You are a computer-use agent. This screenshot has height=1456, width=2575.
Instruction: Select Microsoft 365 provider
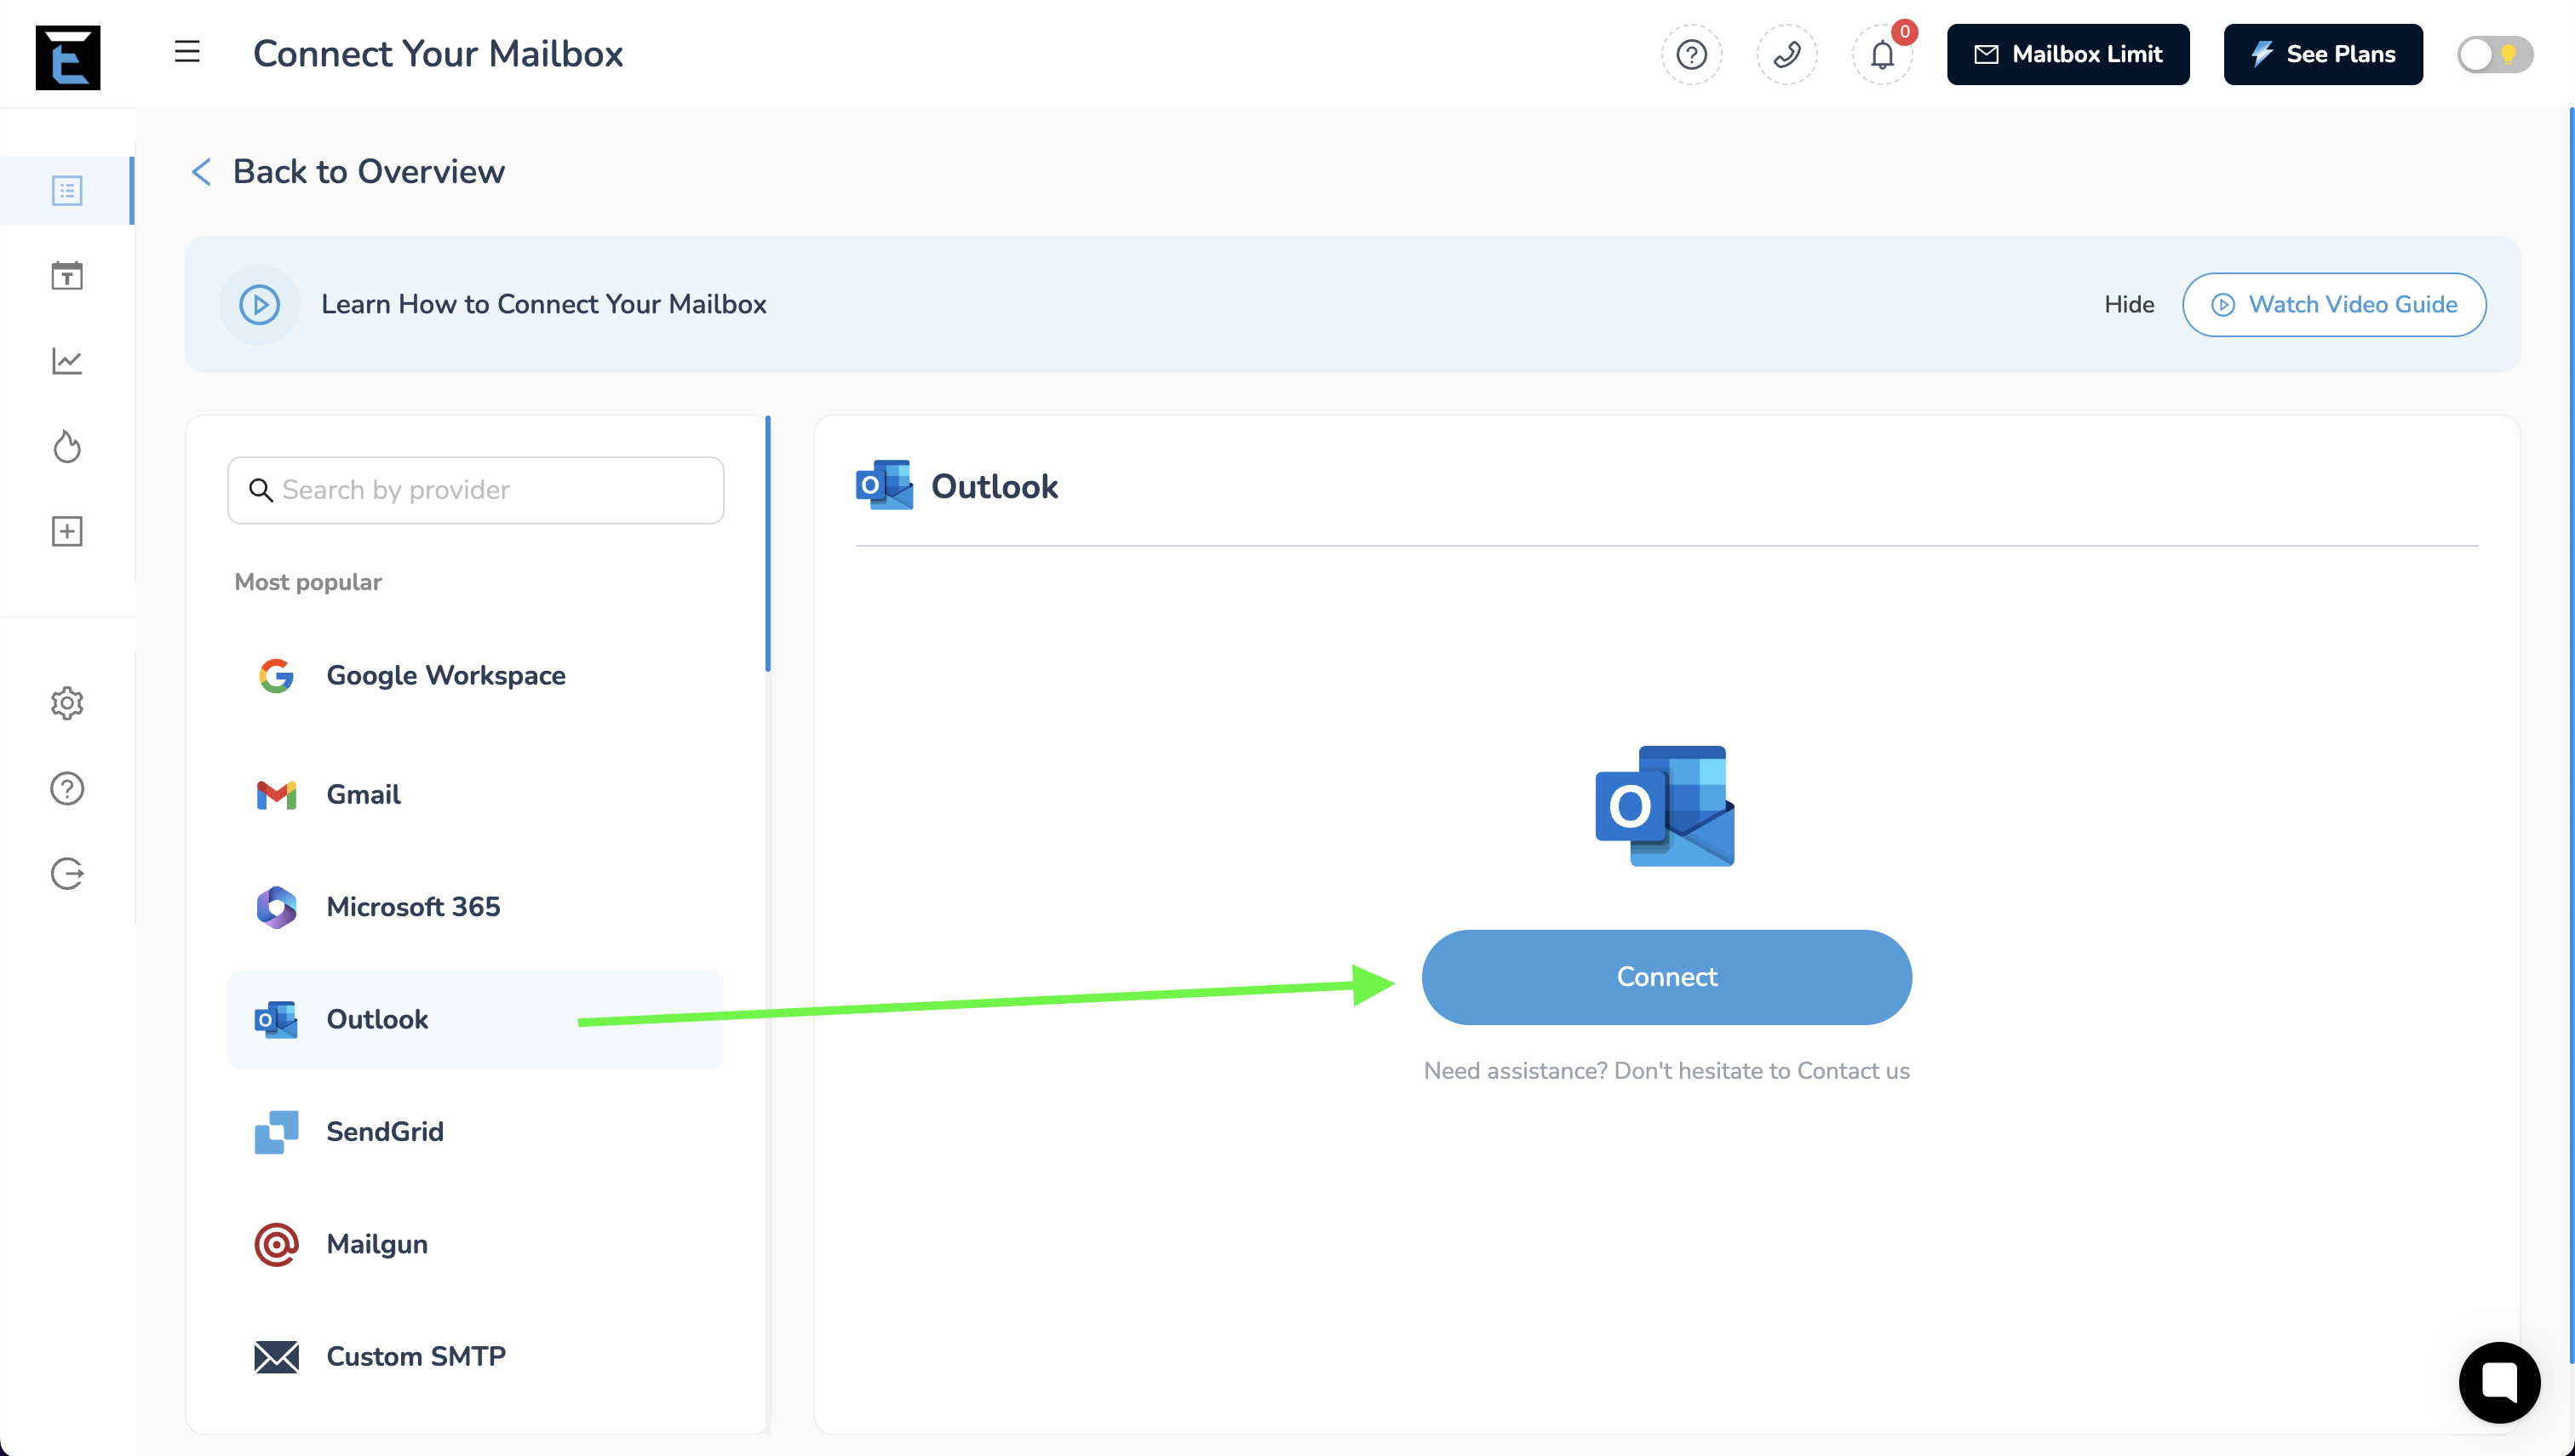(x=413, y=907)
